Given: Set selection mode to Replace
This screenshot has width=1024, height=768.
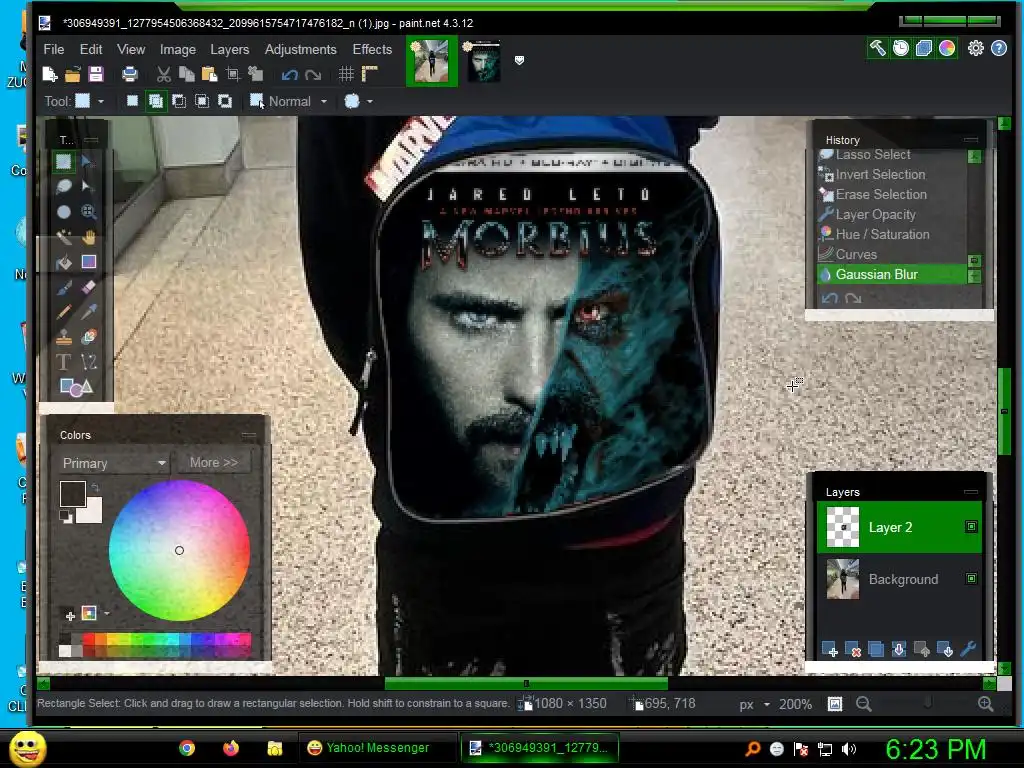Looking at the screenshot, I should pyautogui.click(x=132, y=101).
